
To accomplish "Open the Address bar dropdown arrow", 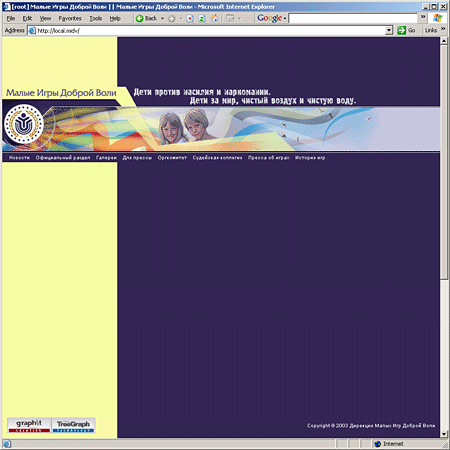I will click(389, 31).
